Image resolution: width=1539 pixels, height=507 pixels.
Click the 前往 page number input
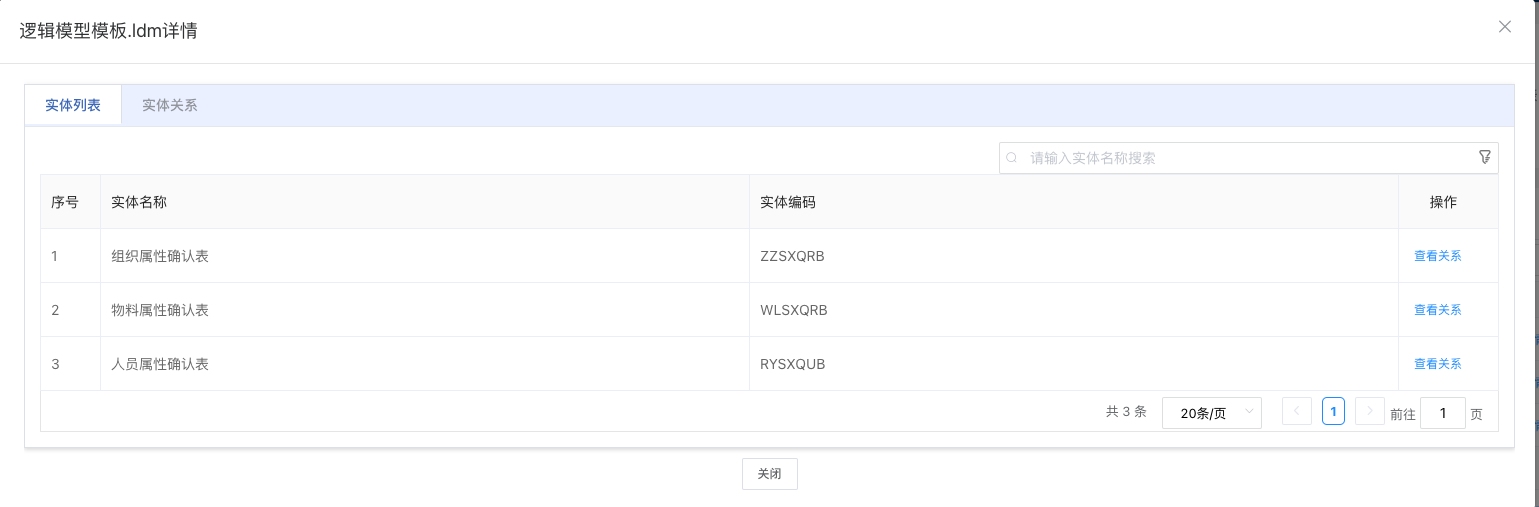click(1442, 413)
